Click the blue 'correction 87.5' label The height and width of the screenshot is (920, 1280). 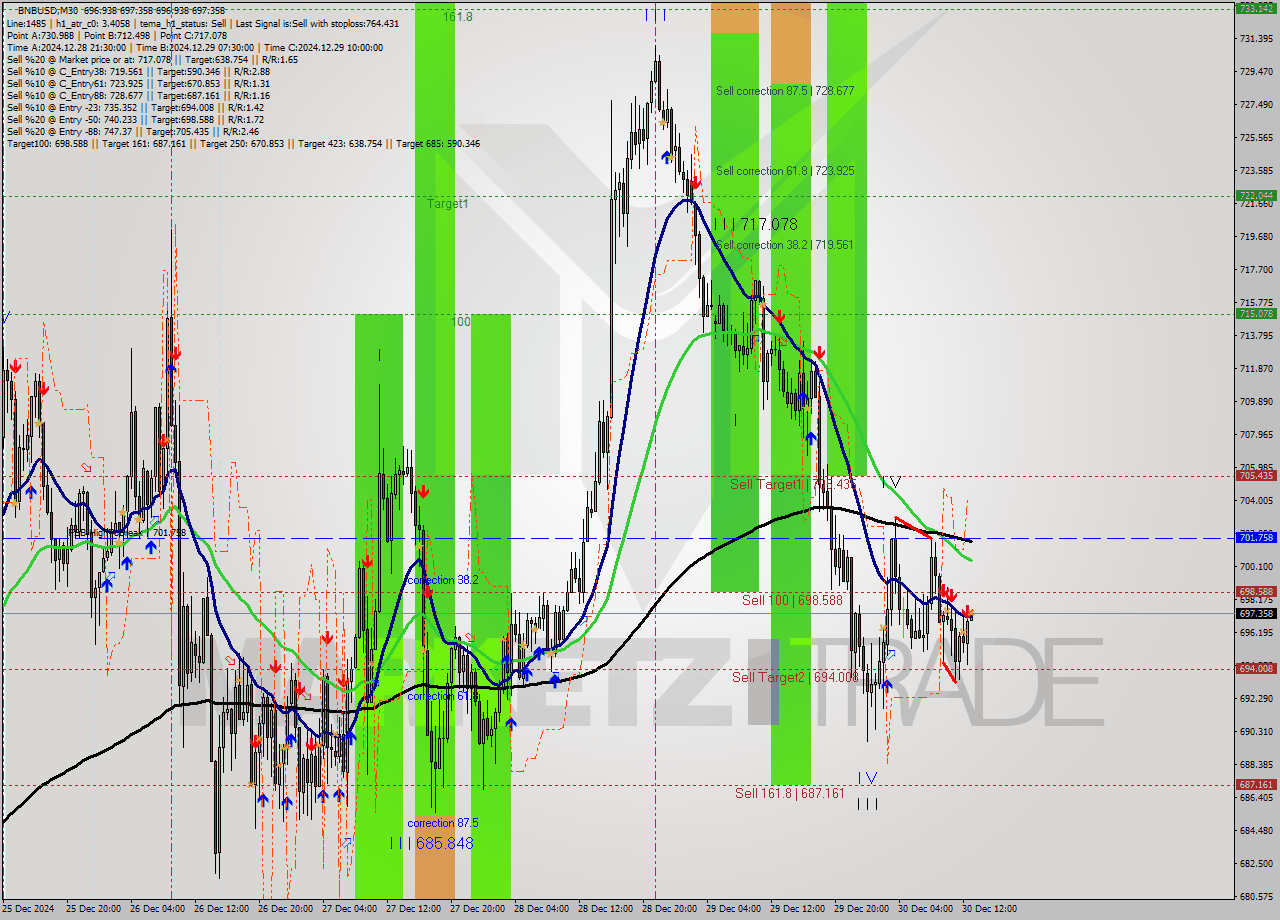[x=443, y=823]
